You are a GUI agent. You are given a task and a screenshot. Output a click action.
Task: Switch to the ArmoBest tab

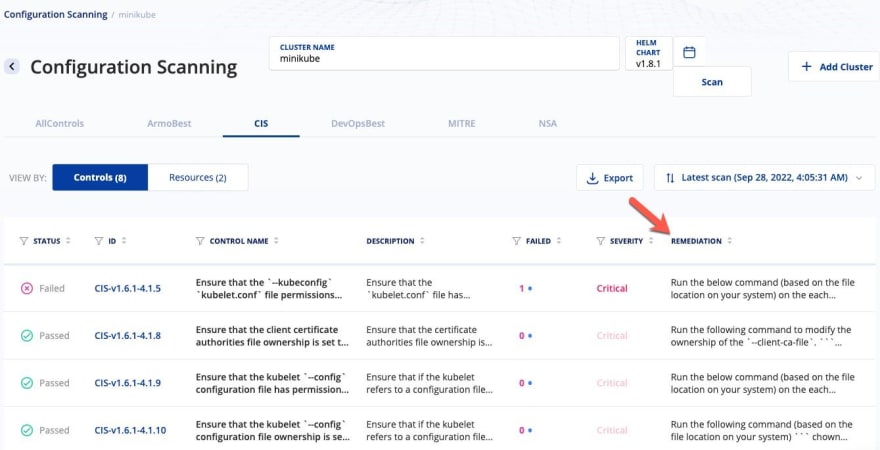[x=169, y=123]
